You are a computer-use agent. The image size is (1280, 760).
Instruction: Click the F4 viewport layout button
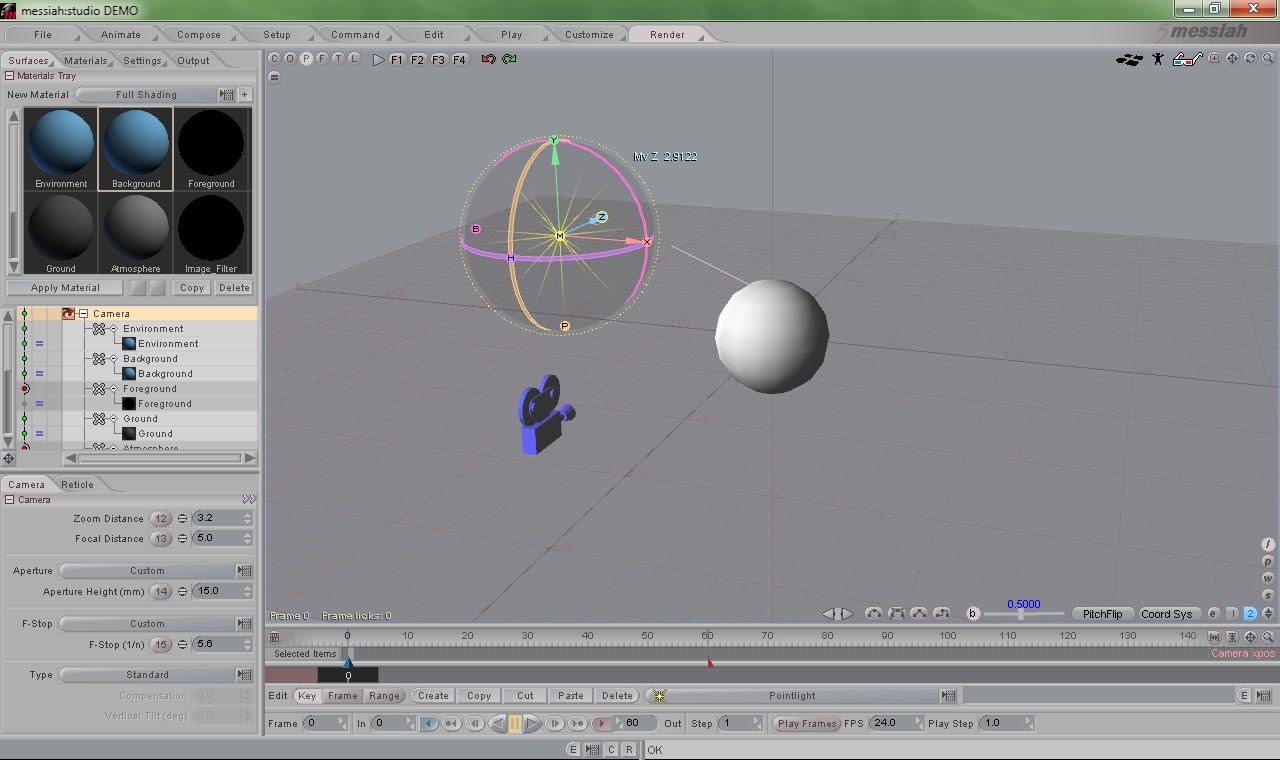point(459,60)
